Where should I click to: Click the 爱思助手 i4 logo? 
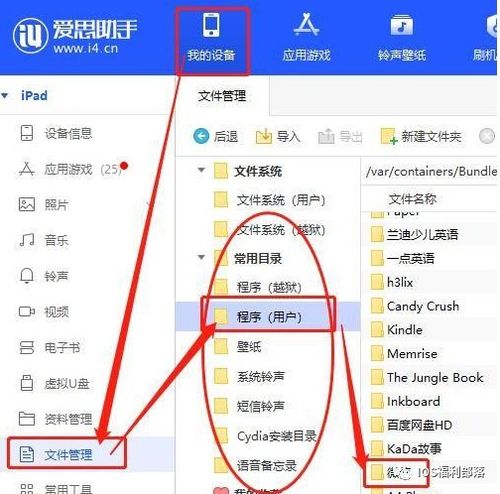(75, 36)
